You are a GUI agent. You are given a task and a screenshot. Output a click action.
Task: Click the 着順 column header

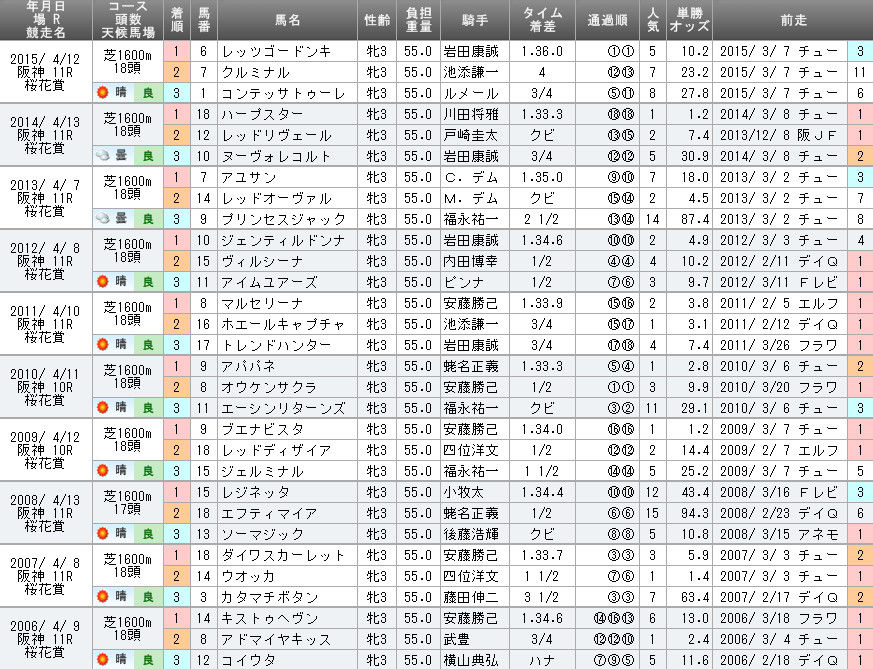(x=176, y=20)
